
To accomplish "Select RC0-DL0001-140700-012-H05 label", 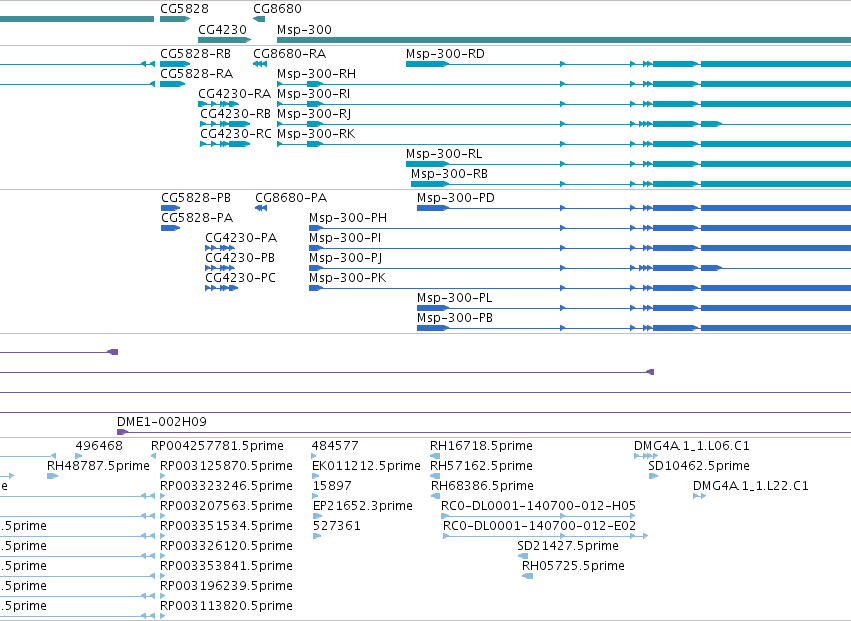I will click(538, 506).
